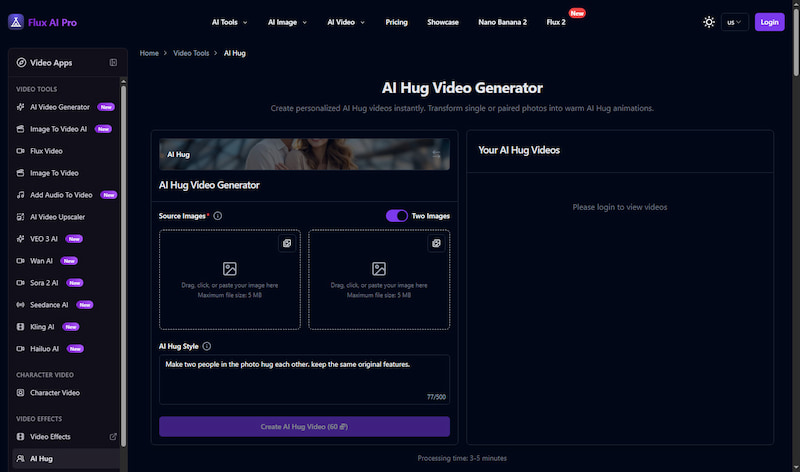800x472 pixels.
Task: Click the Login button
Action: coord(769,22)
